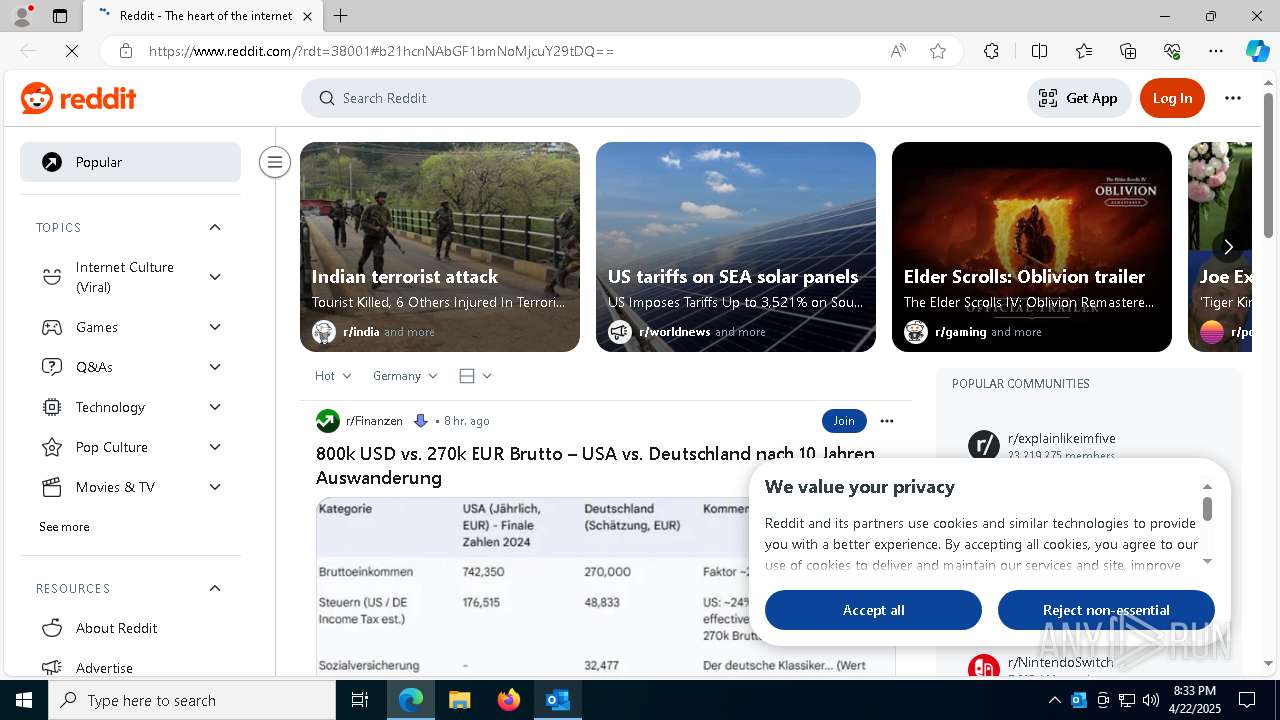Click the Advertise megaphone icon
Screen dimensions: 1280x720
click(52, 667)
